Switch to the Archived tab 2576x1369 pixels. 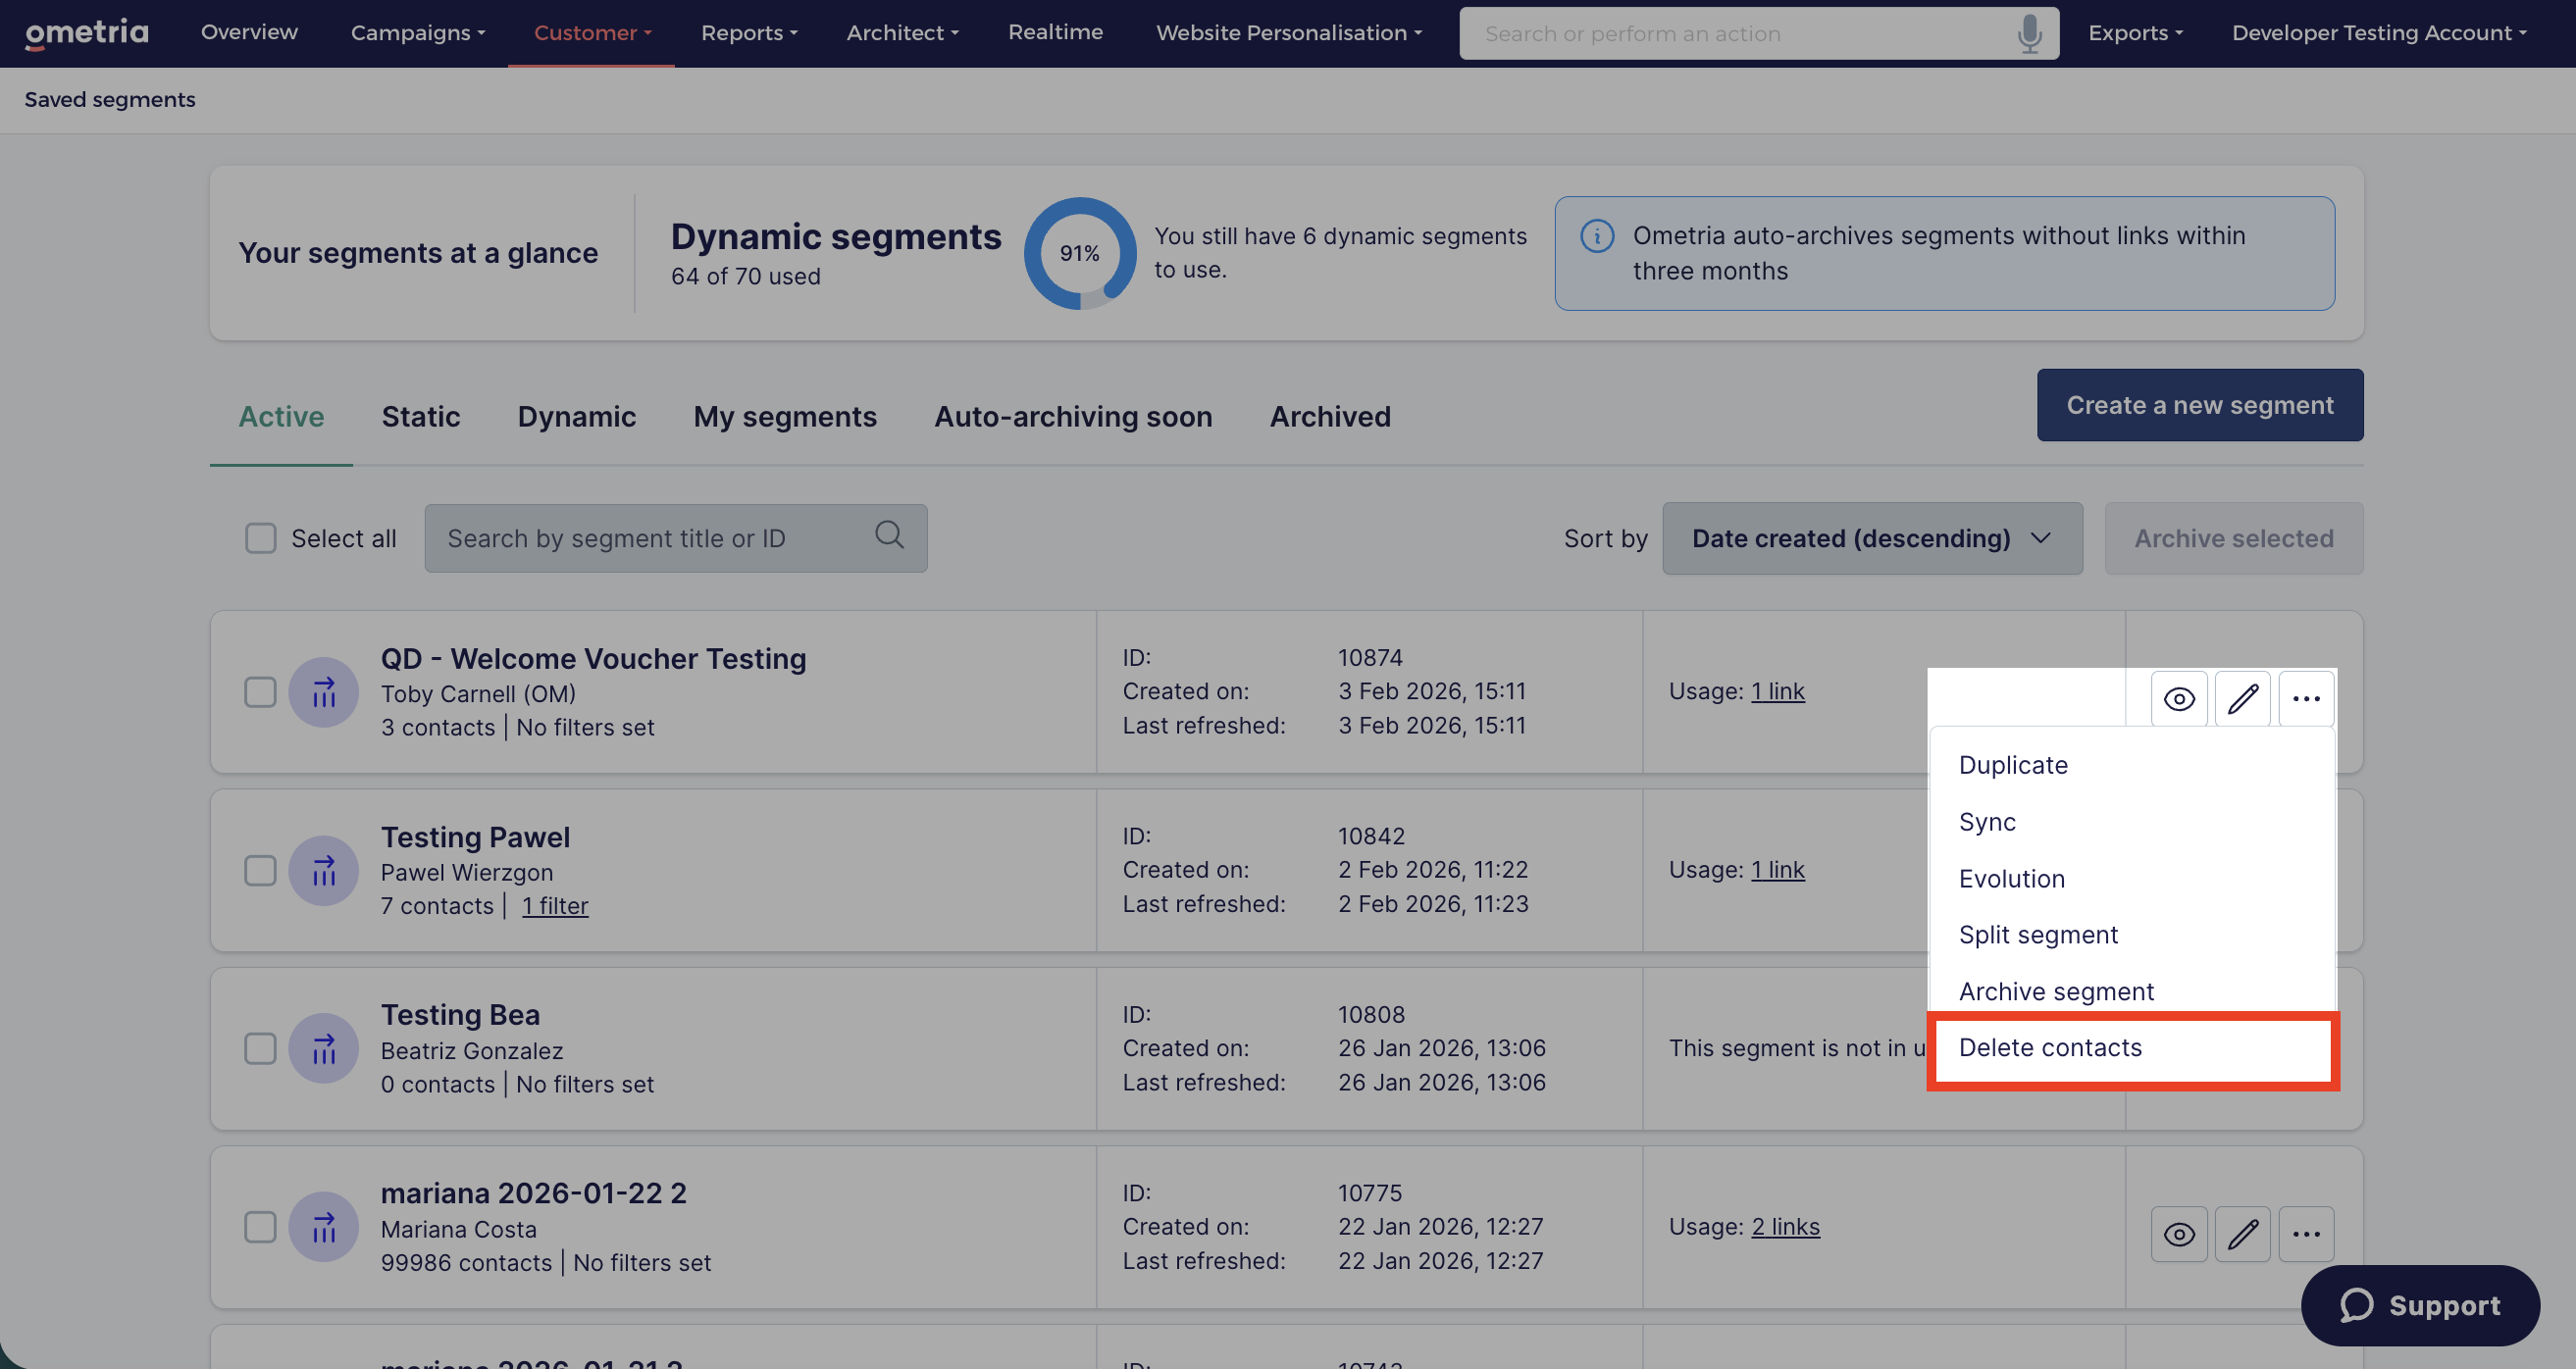pyautogui.click(x=1330, y=416)
